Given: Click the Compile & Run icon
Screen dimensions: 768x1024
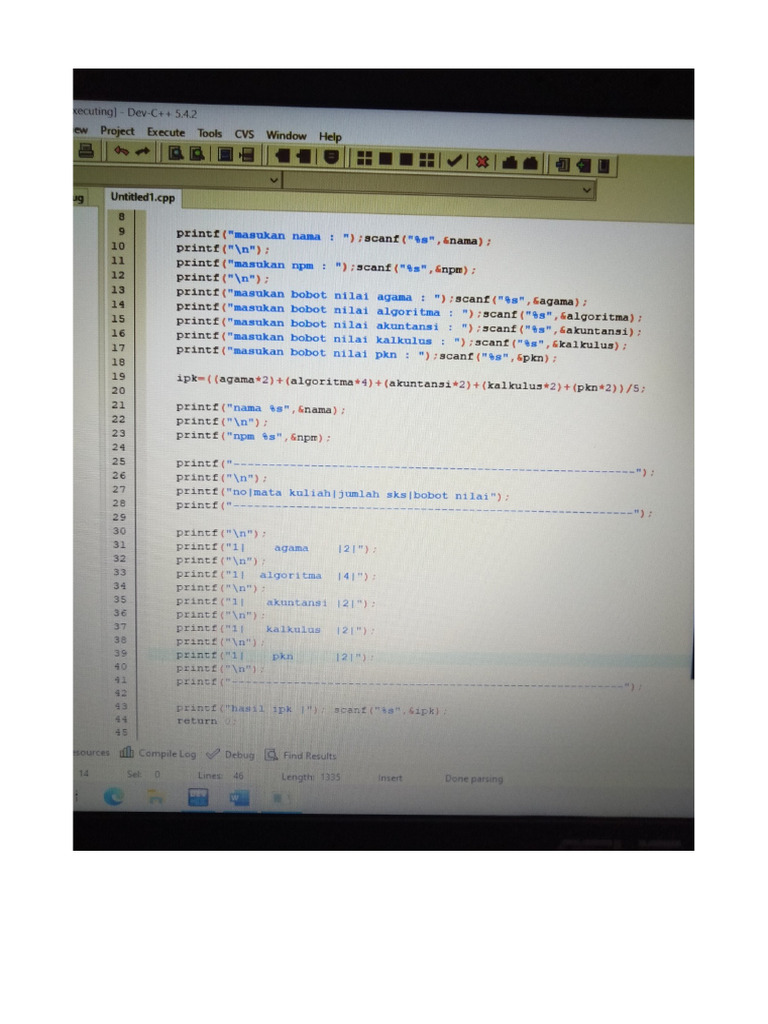Looking at the screenshot, I should point(406,159).
